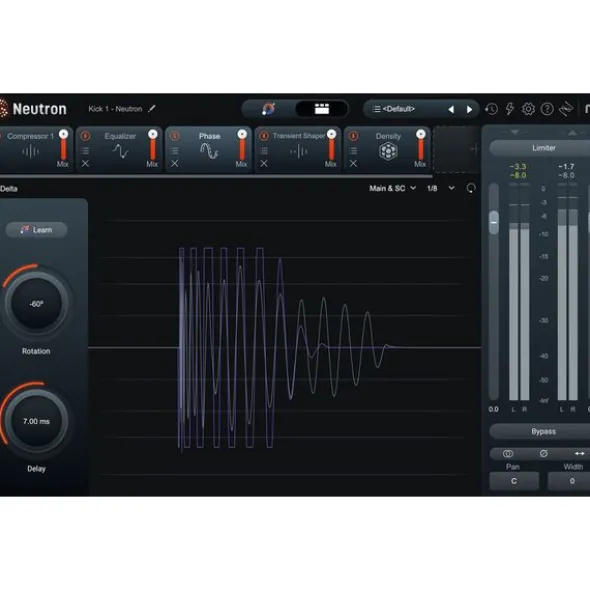
Task: Open the Density module preset list icon
Action: coord(353,151)
